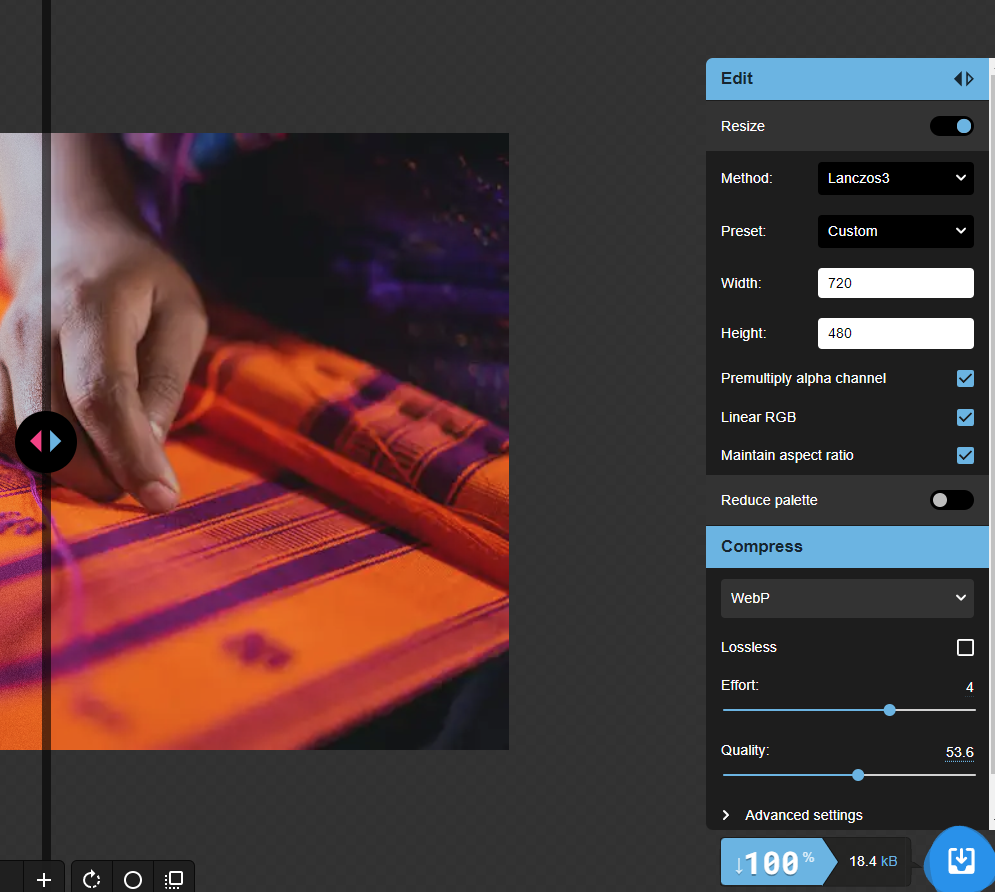Viewport: 995px width, 892px height.
Task: Open the Preset dropdown set to Custom
Action: click(895, 231)
